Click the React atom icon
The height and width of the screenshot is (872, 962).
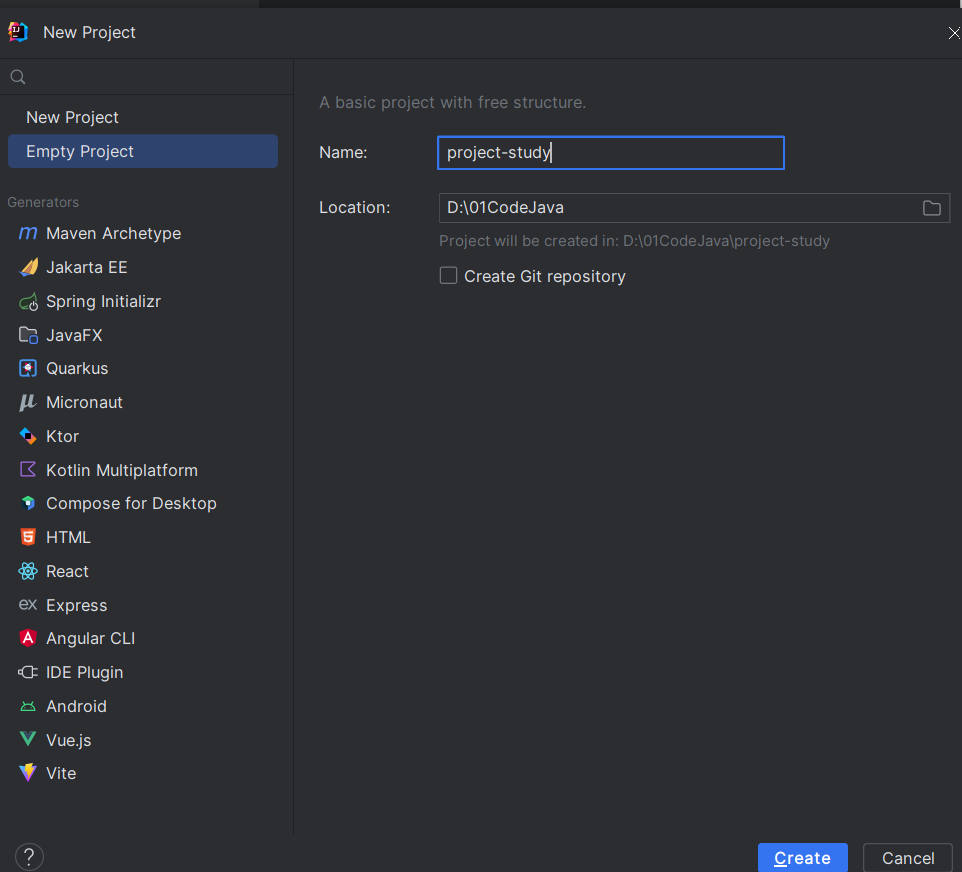[x=28, y=571]
